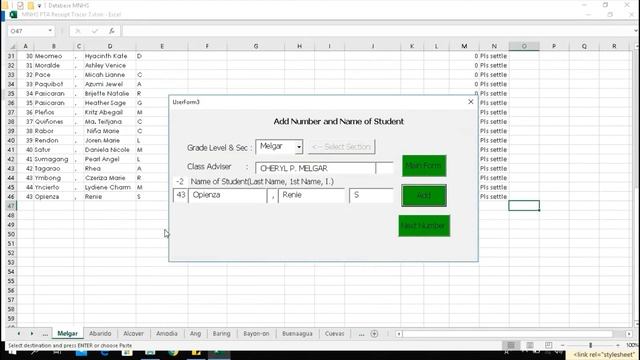Click cell with Lydiene Charm
The image size is (640, 360).
pyautogui.click(x=110, y=187)
